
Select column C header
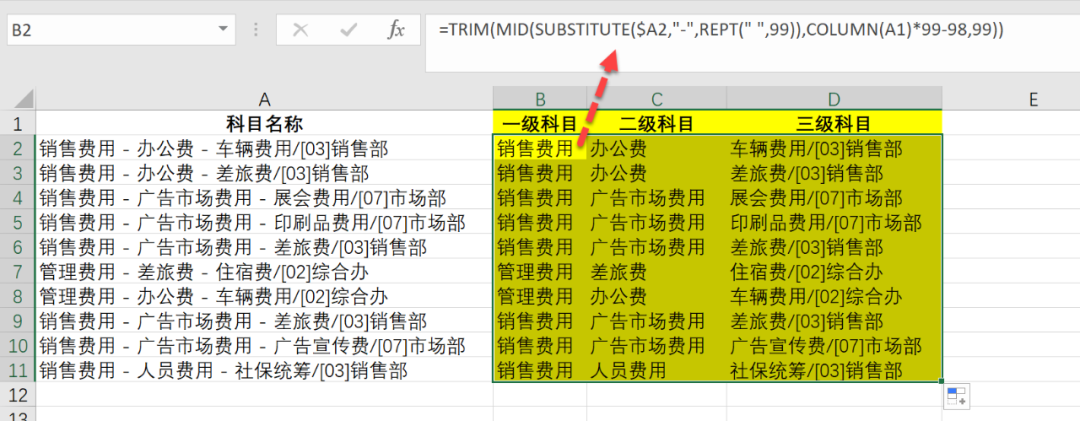pyautogui.click(x=656, y=99)
